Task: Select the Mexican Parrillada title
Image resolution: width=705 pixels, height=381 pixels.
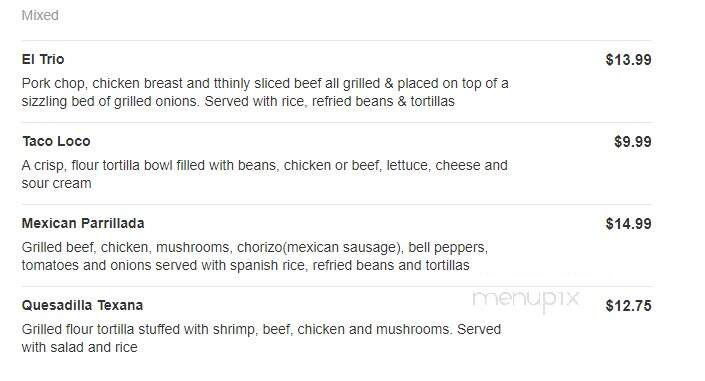Action: 83,223
